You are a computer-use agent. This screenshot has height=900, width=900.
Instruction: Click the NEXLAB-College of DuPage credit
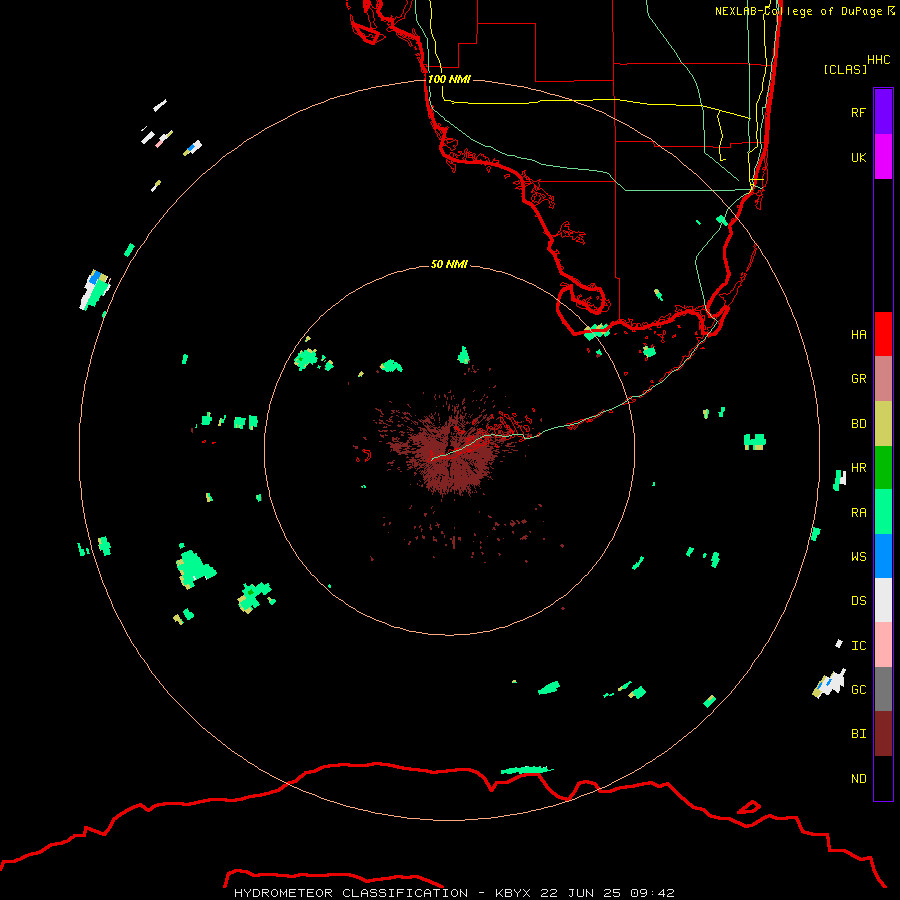(804, 11)
